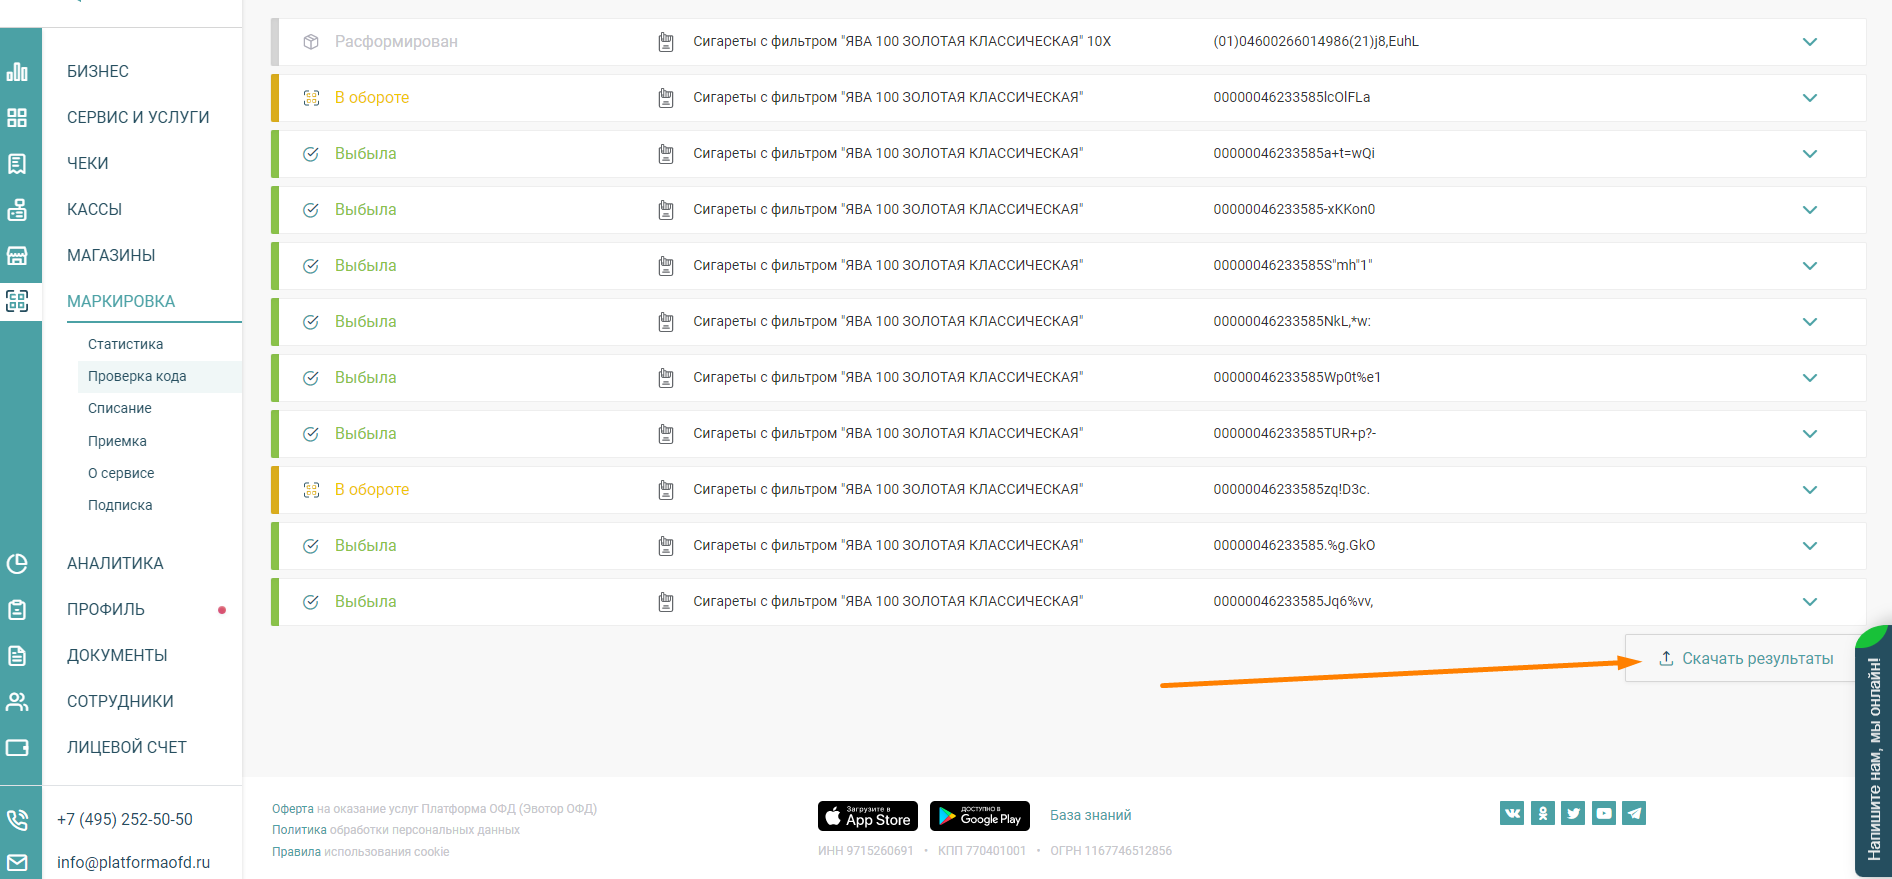Select the Списание submenu item
Viewport: 1892px width, 879px height.
120,408
